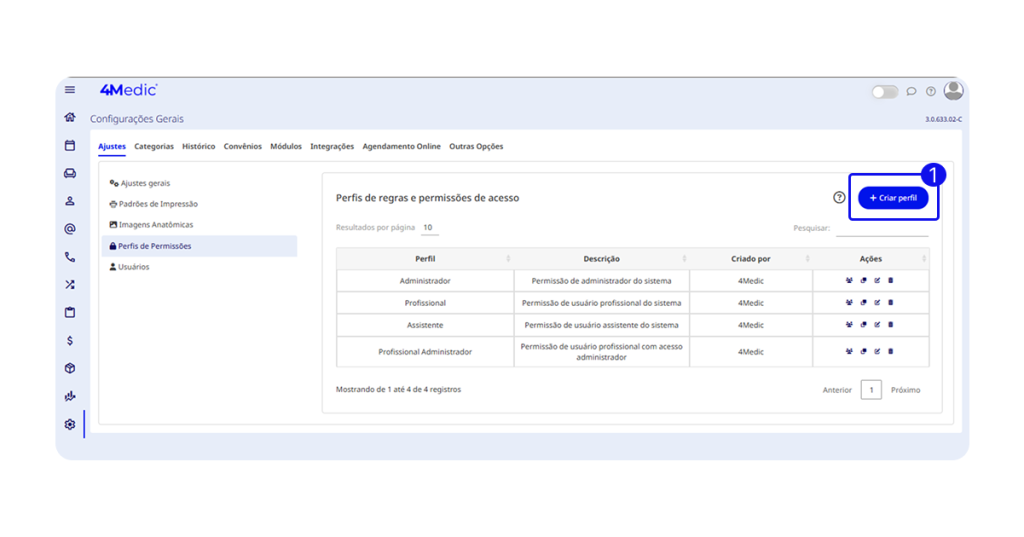Image resolution: width=1024 pixels, height=537 pixels.
Task: Open the financial dollar sign icon
Action: tap(70, 341)
